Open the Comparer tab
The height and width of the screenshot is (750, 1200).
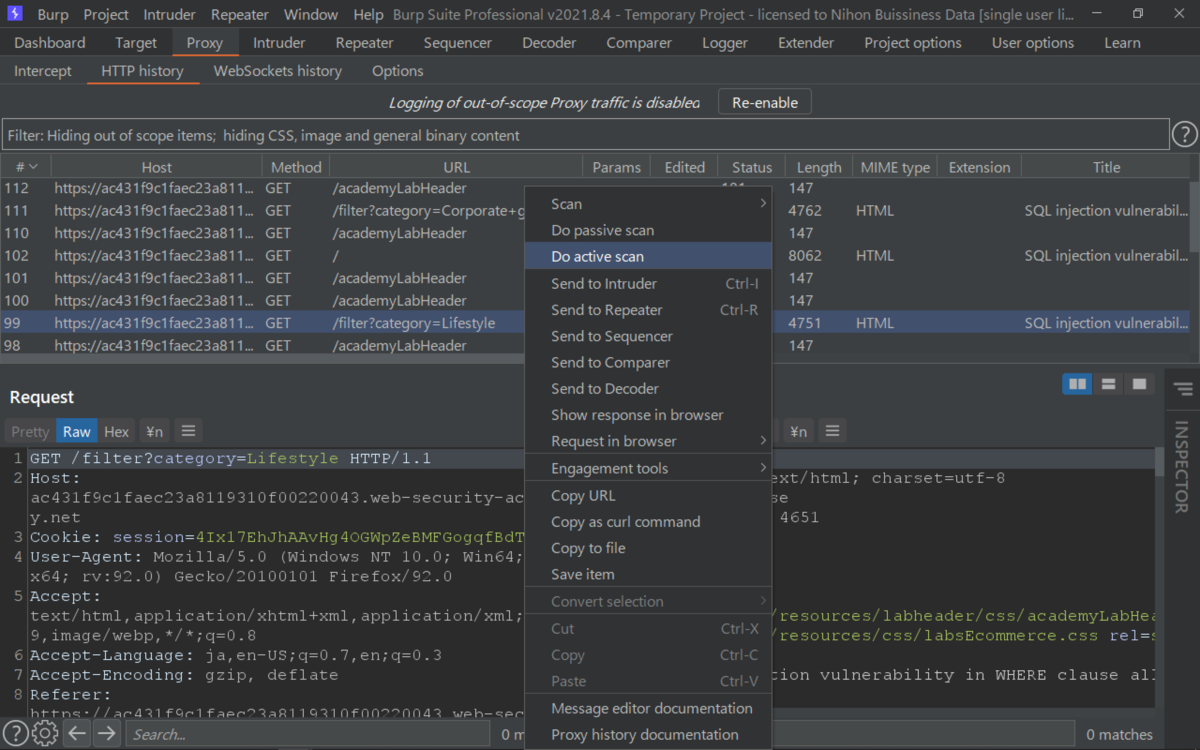click(x=639, y=43)
